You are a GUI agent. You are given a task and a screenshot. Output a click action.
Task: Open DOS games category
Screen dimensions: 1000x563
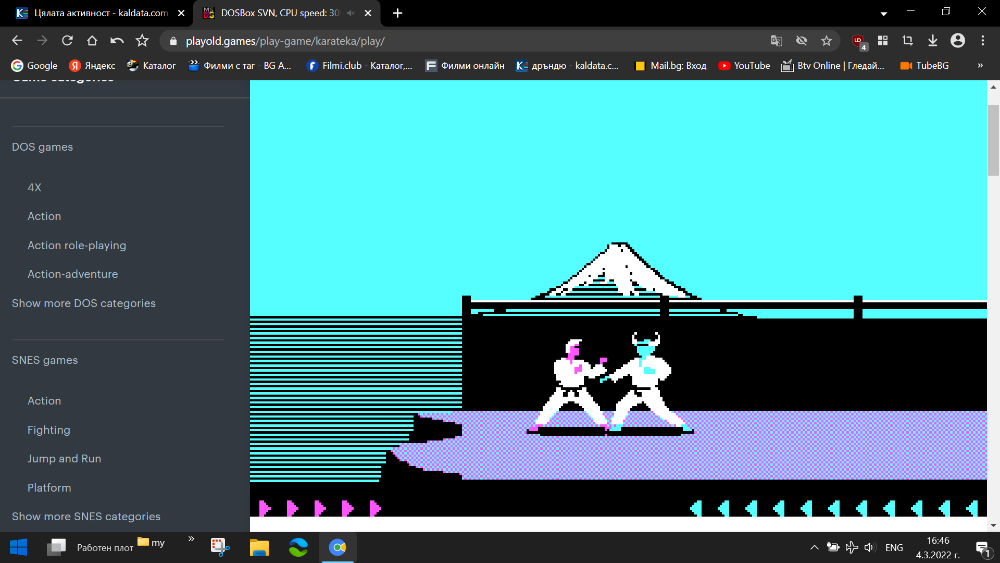[42, 147]
